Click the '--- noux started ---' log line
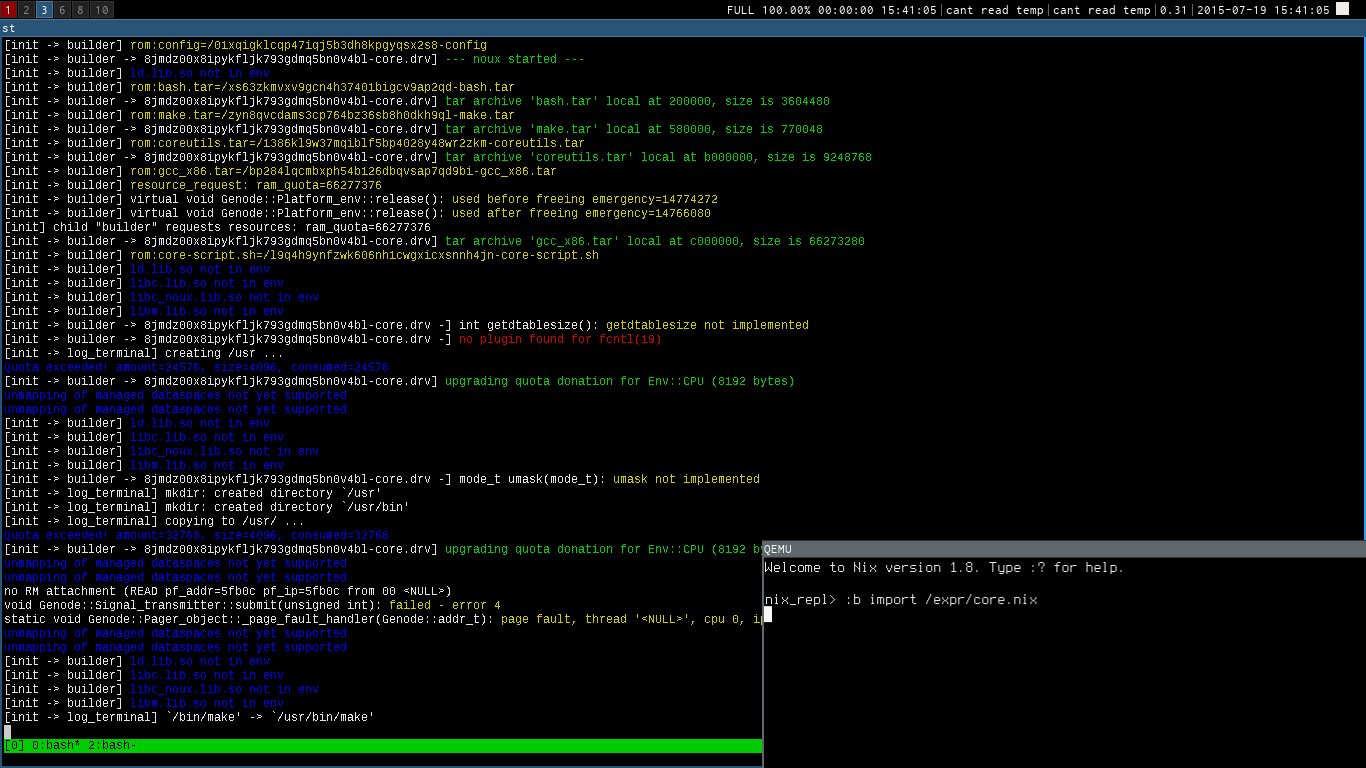The width and height of the screenshot is (1366, 768). click(x=294, y=59)
